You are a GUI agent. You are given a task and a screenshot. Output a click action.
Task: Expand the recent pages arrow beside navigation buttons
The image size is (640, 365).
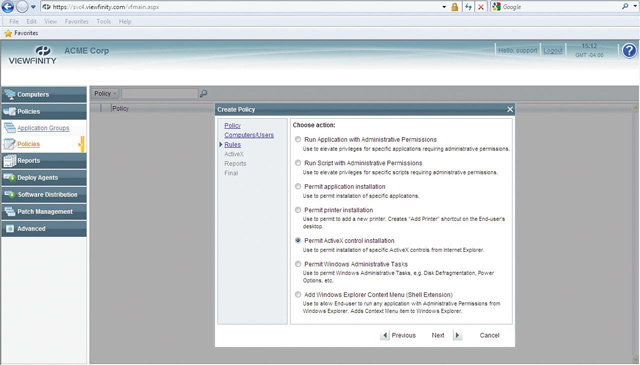point(33,7)
